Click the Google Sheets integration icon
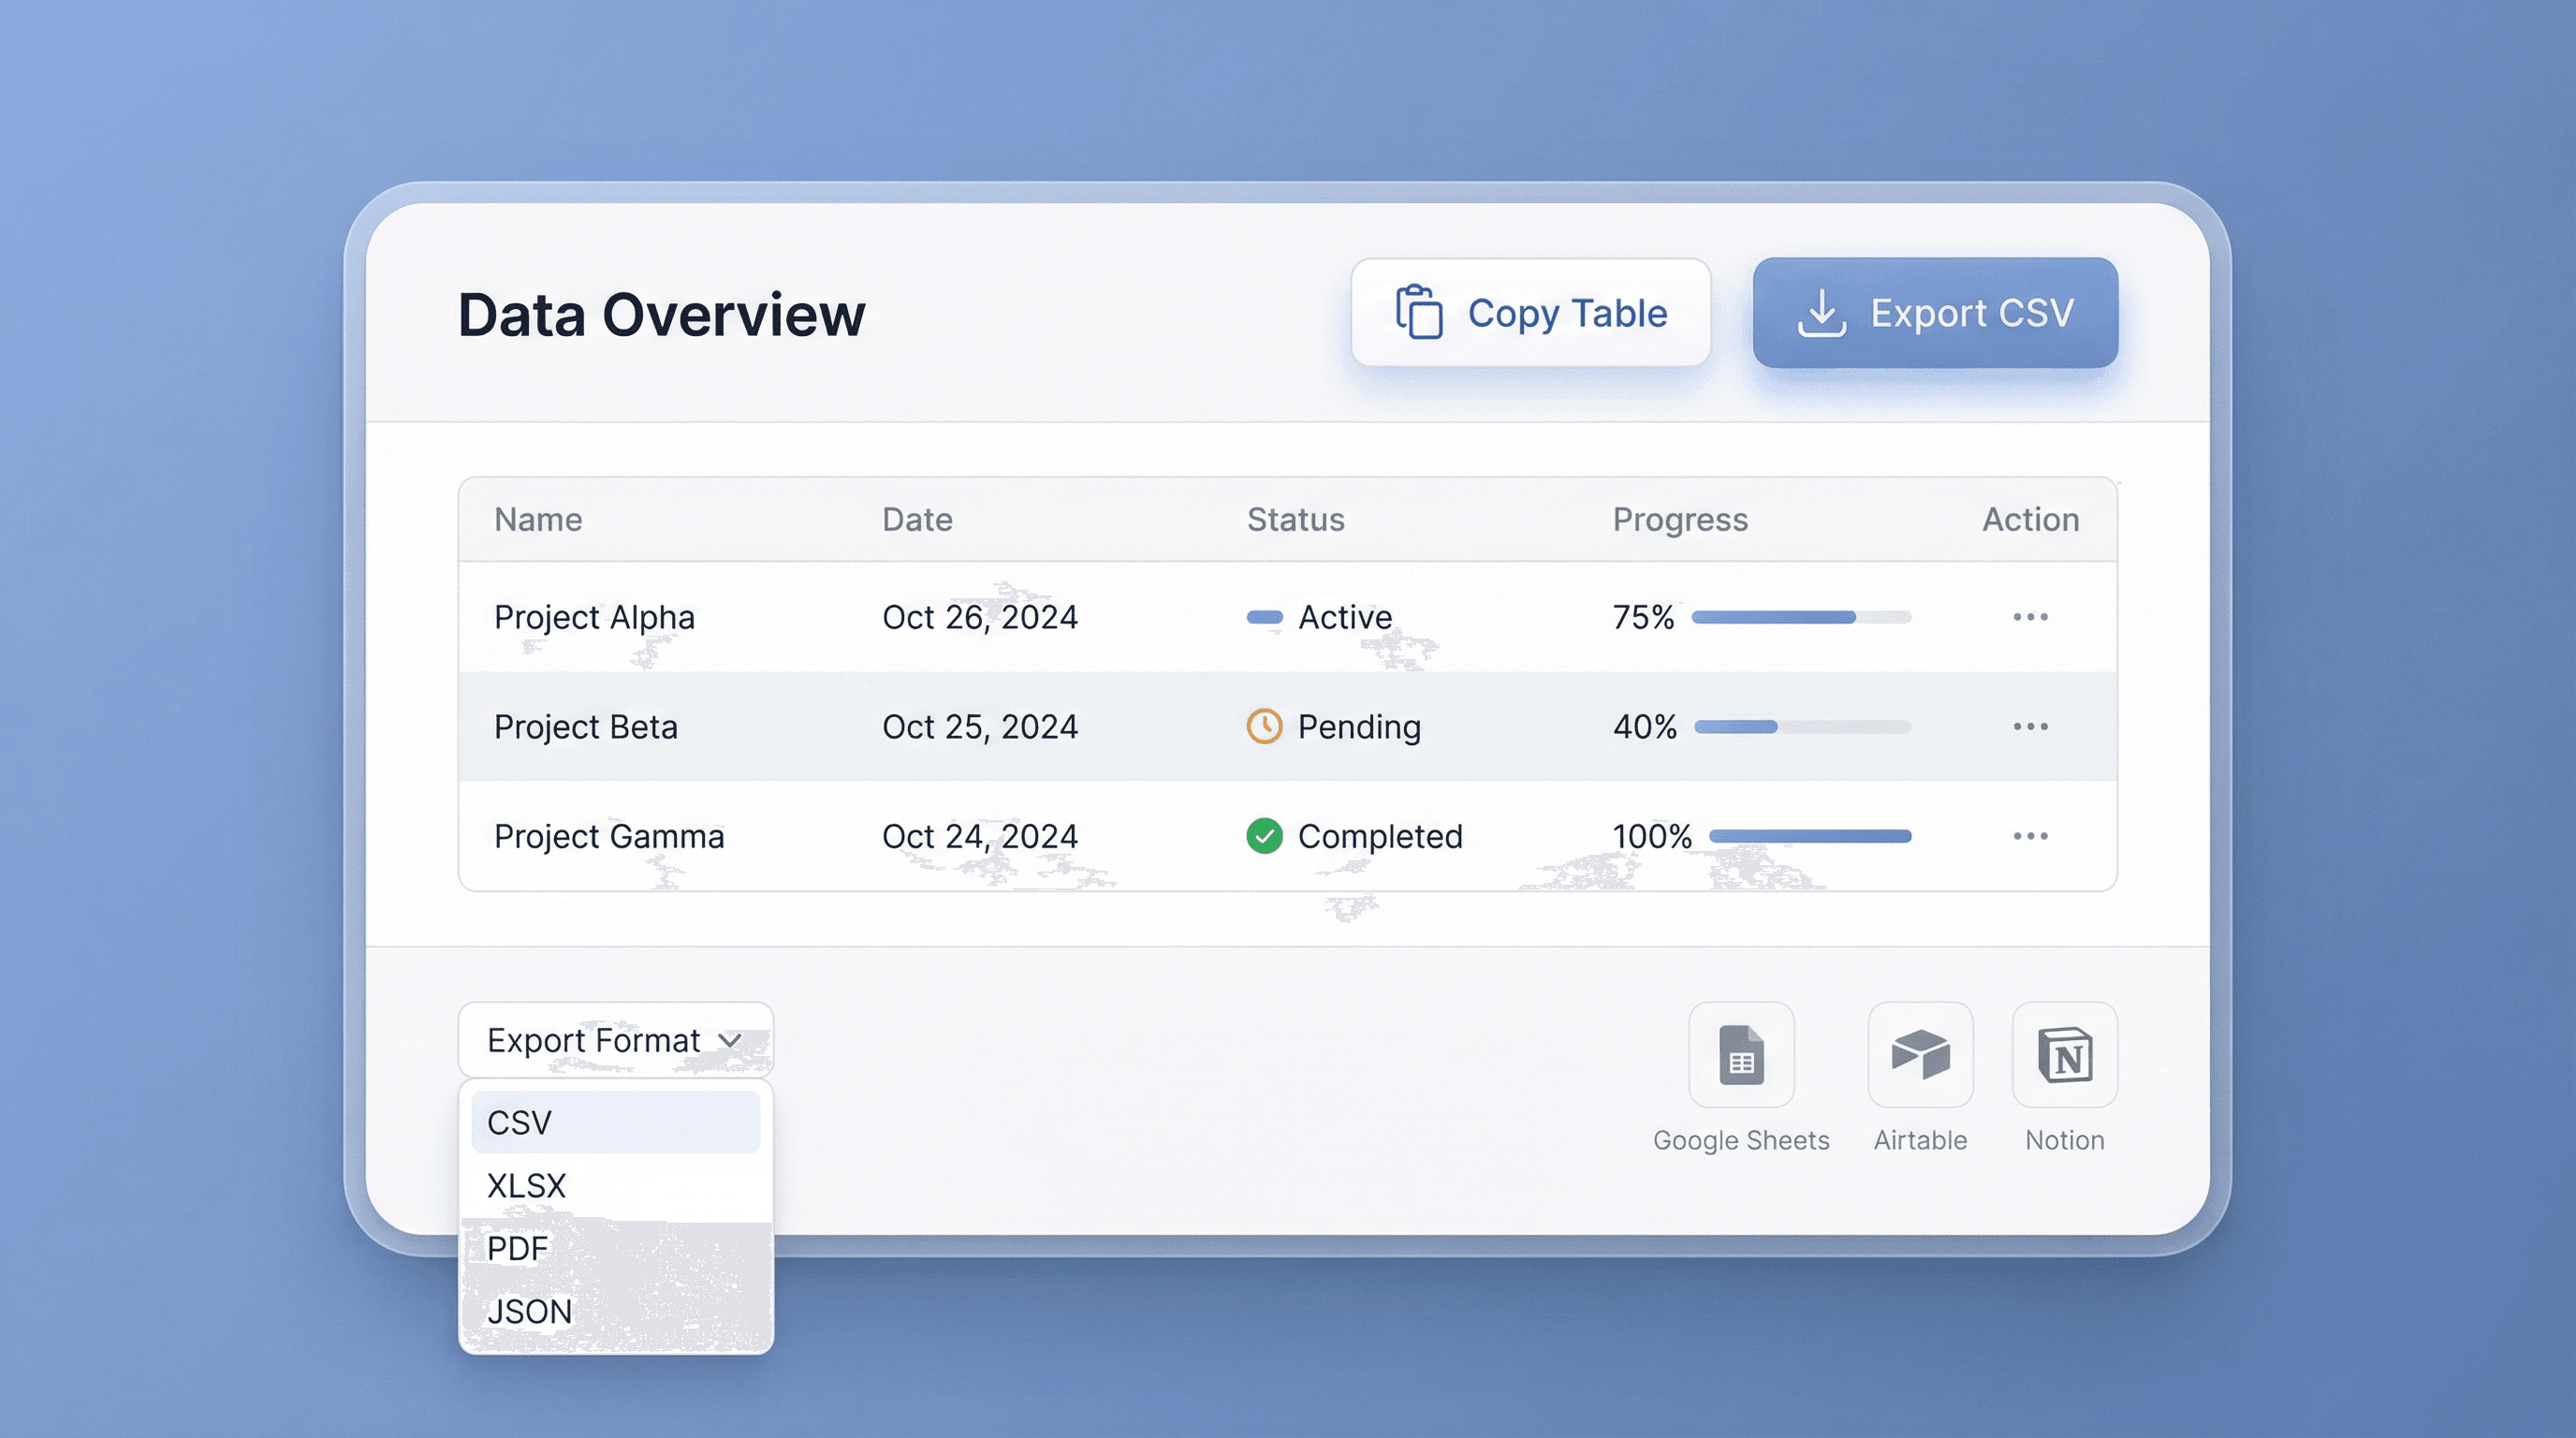The height and width of the screenshot is (1438, 2576). [x=1741, y=1055]
